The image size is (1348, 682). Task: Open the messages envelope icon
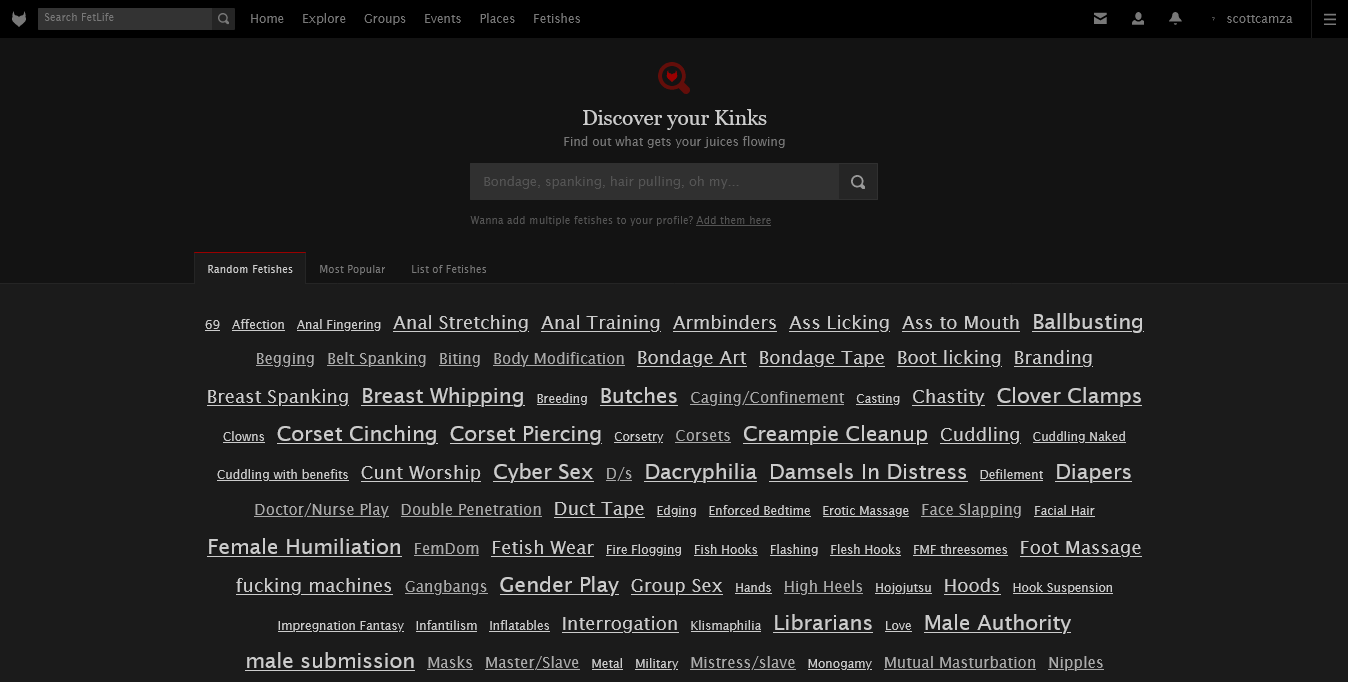click(1100, 18)
